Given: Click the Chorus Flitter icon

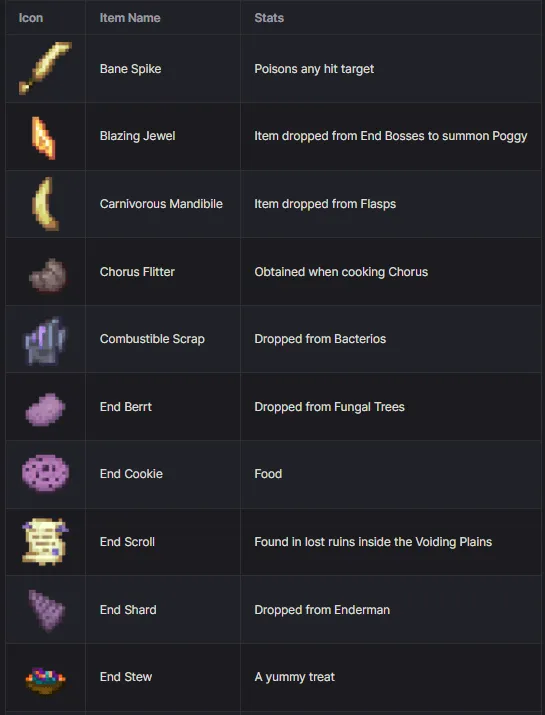Looking at the screenshot, I should coord(48,275).
